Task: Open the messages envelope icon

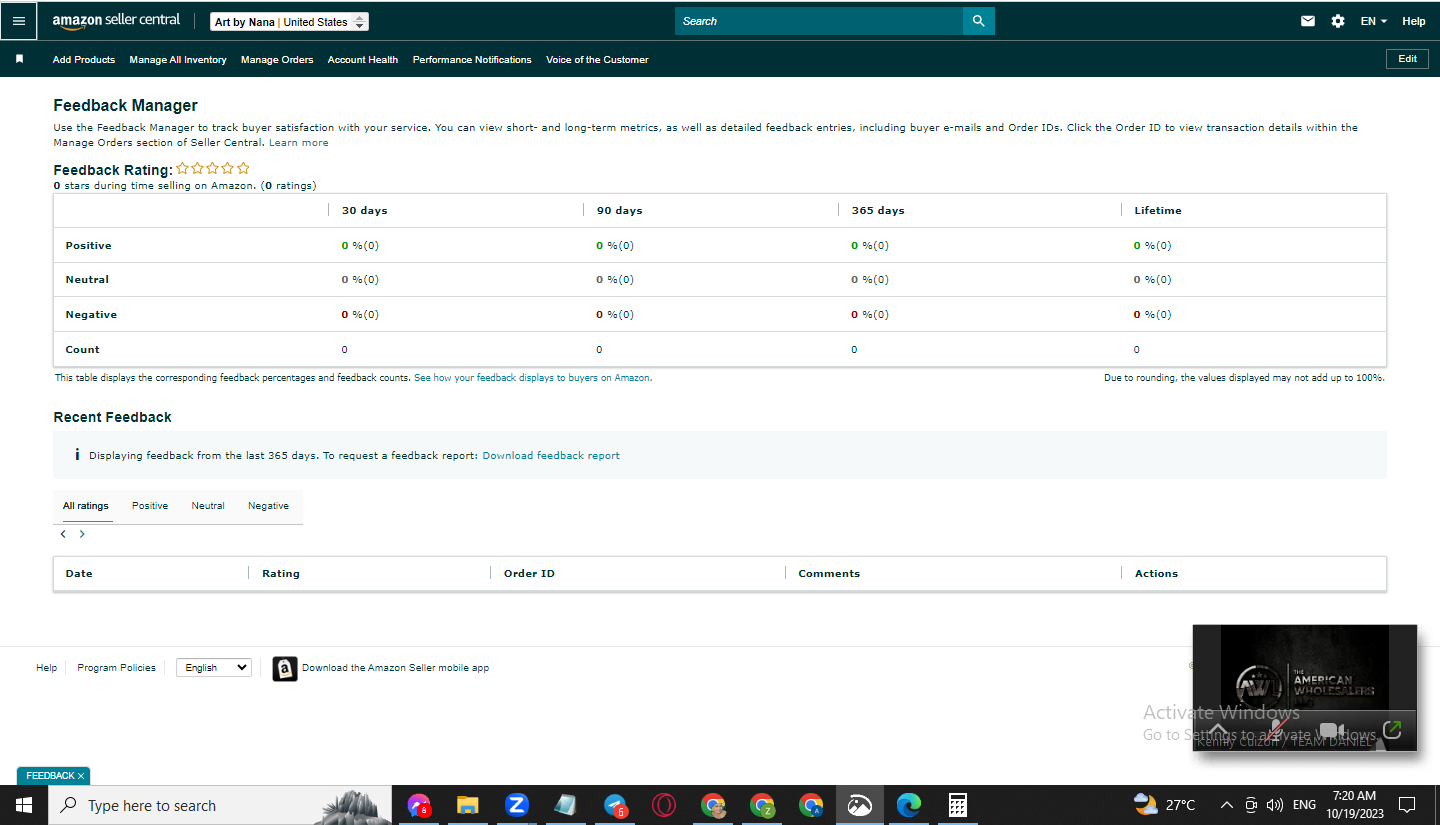Action: [1308, 21]
